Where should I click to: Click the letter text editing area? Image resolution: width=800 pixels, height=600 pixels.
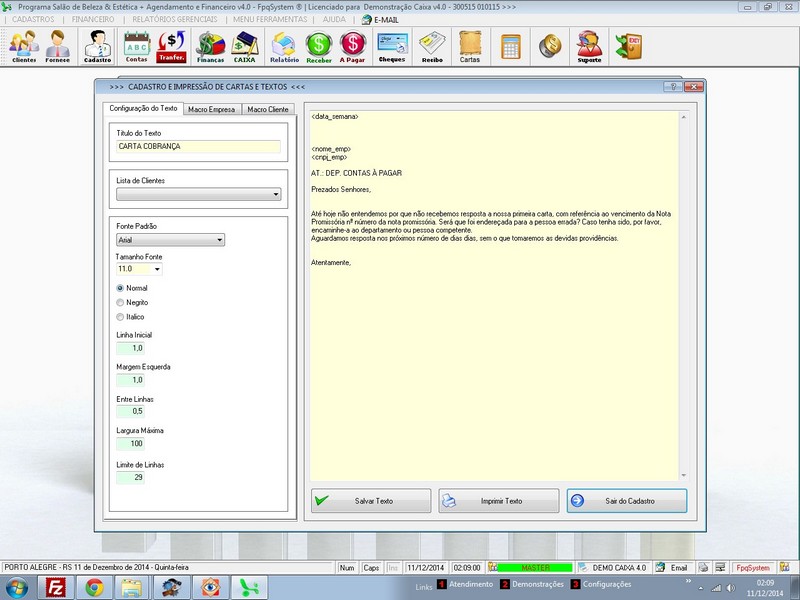(494, 296)
